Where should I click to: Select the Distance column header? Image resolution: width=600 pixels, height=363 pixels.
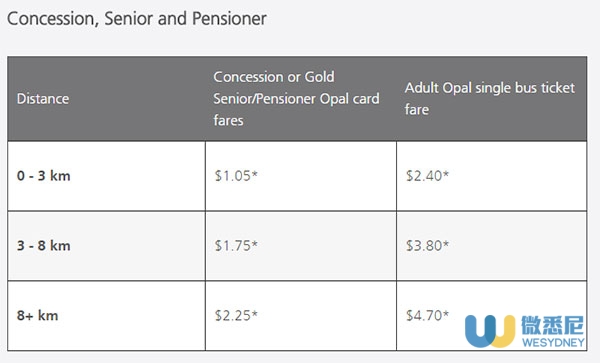43,99
